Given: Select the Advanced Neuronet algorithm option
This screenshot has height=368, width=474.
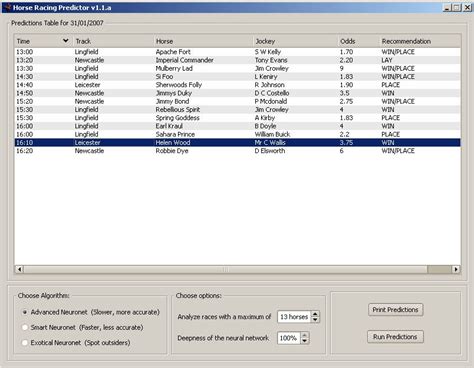Looking at the screenshot, I should click(25, 312).
